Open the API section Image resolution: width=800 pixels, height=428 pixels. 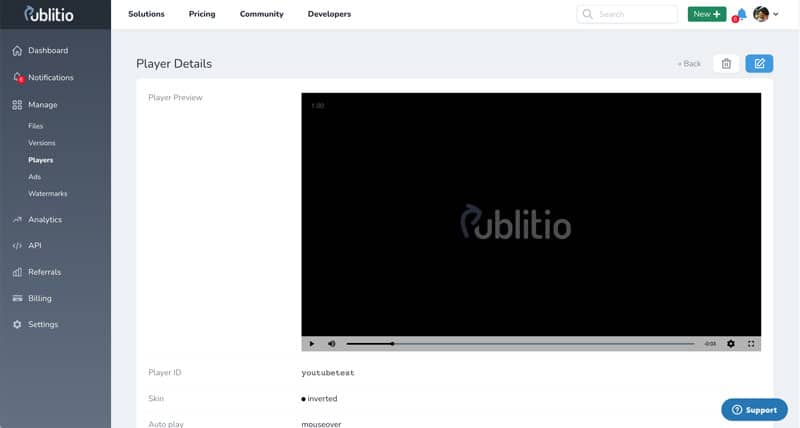coord(35,245)
